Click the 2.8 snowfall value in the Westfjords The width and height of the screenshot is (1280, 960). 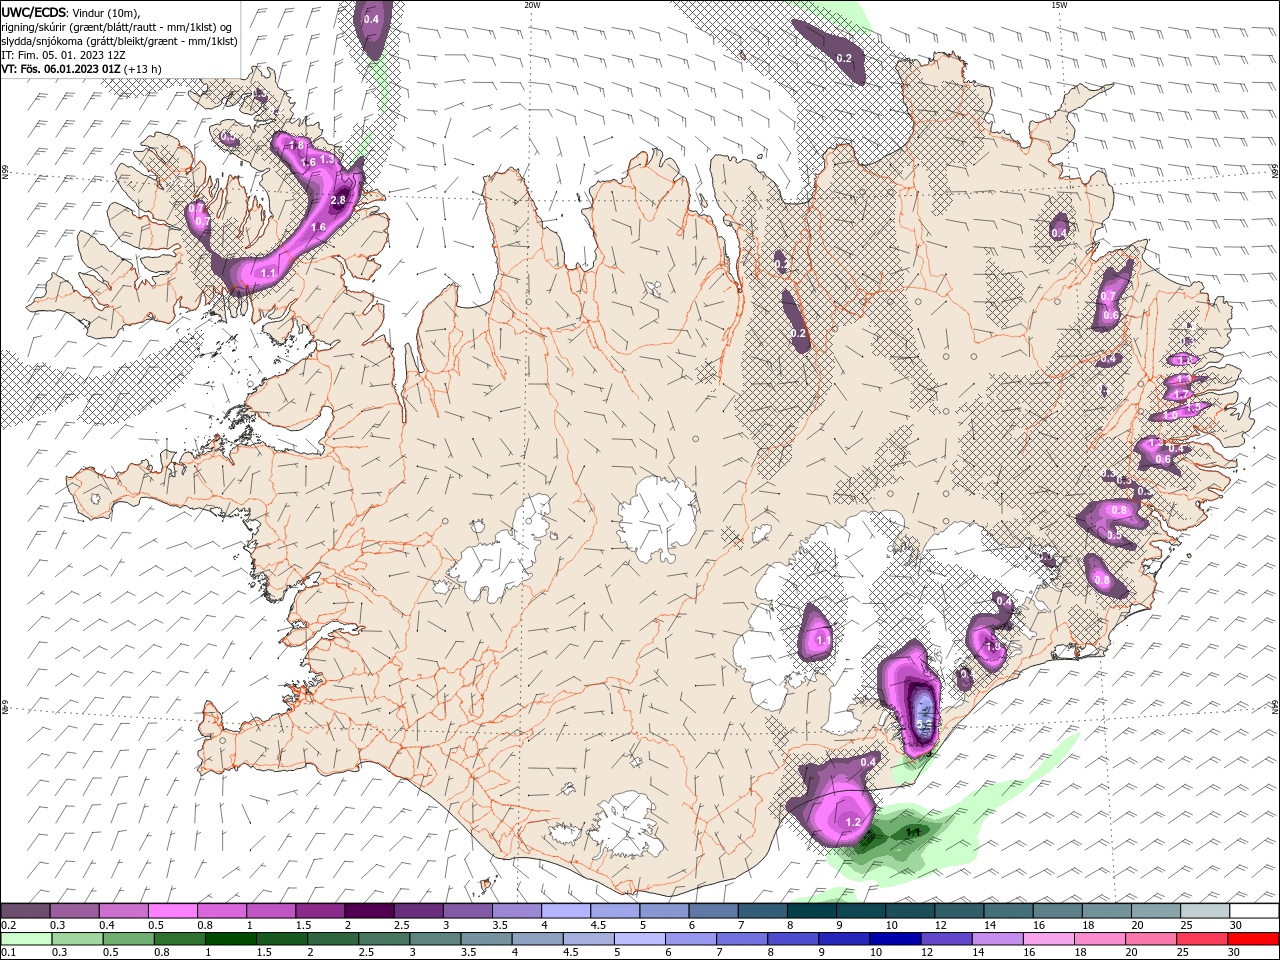pos(338,200)
